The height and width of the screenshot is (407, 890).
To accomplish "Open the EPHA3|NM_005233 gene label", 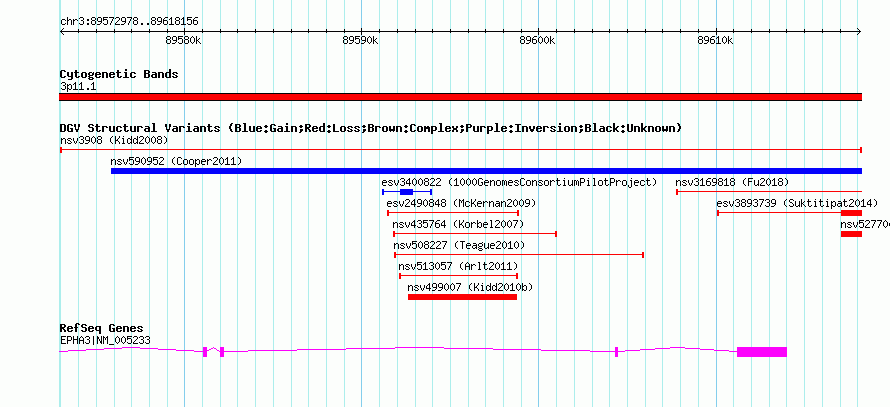I will click(x=105, y=341).
